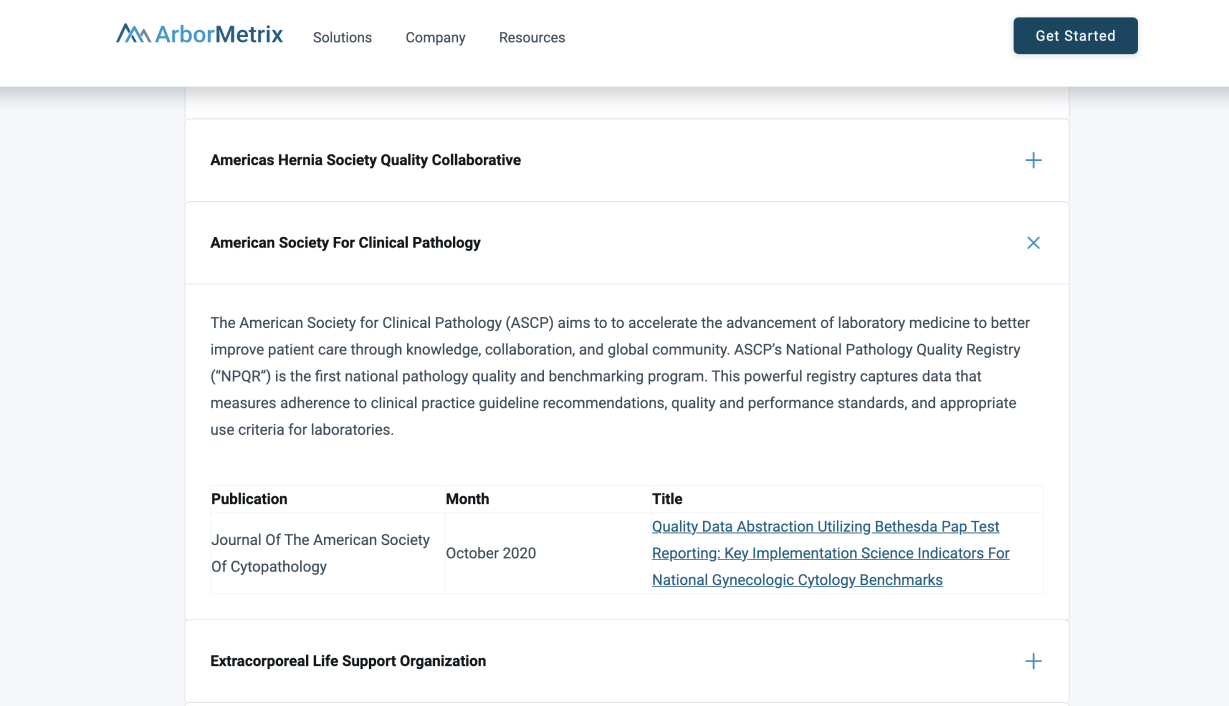
Task: Click the Americas Hernia Society Quality Collaborative heading
Action: [x=365, y=160]
